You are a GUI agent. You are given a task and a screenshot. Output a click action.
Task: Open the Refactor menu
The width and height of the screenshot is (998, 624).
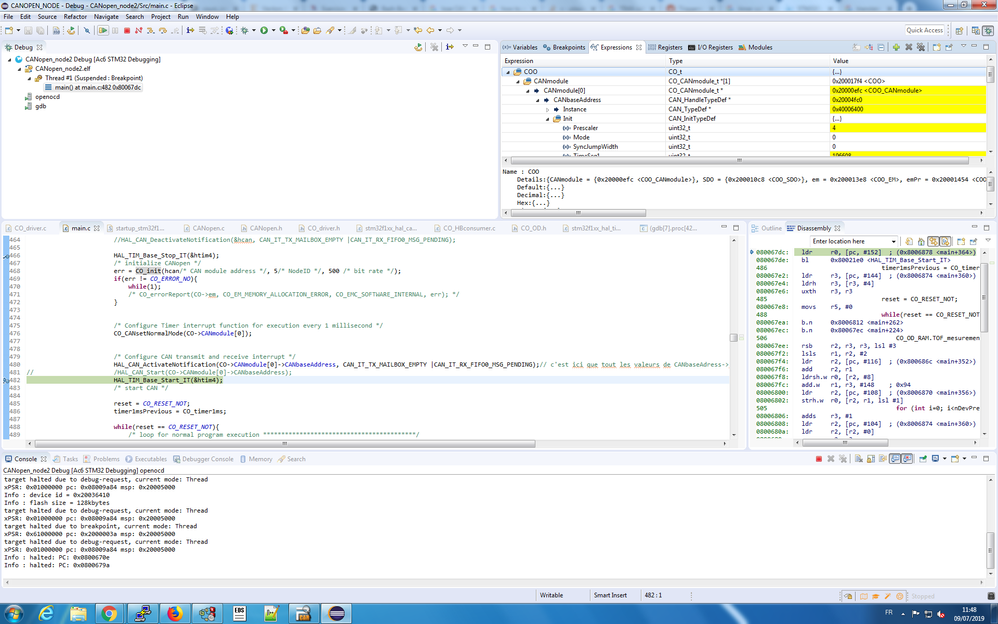pos(74,17)
